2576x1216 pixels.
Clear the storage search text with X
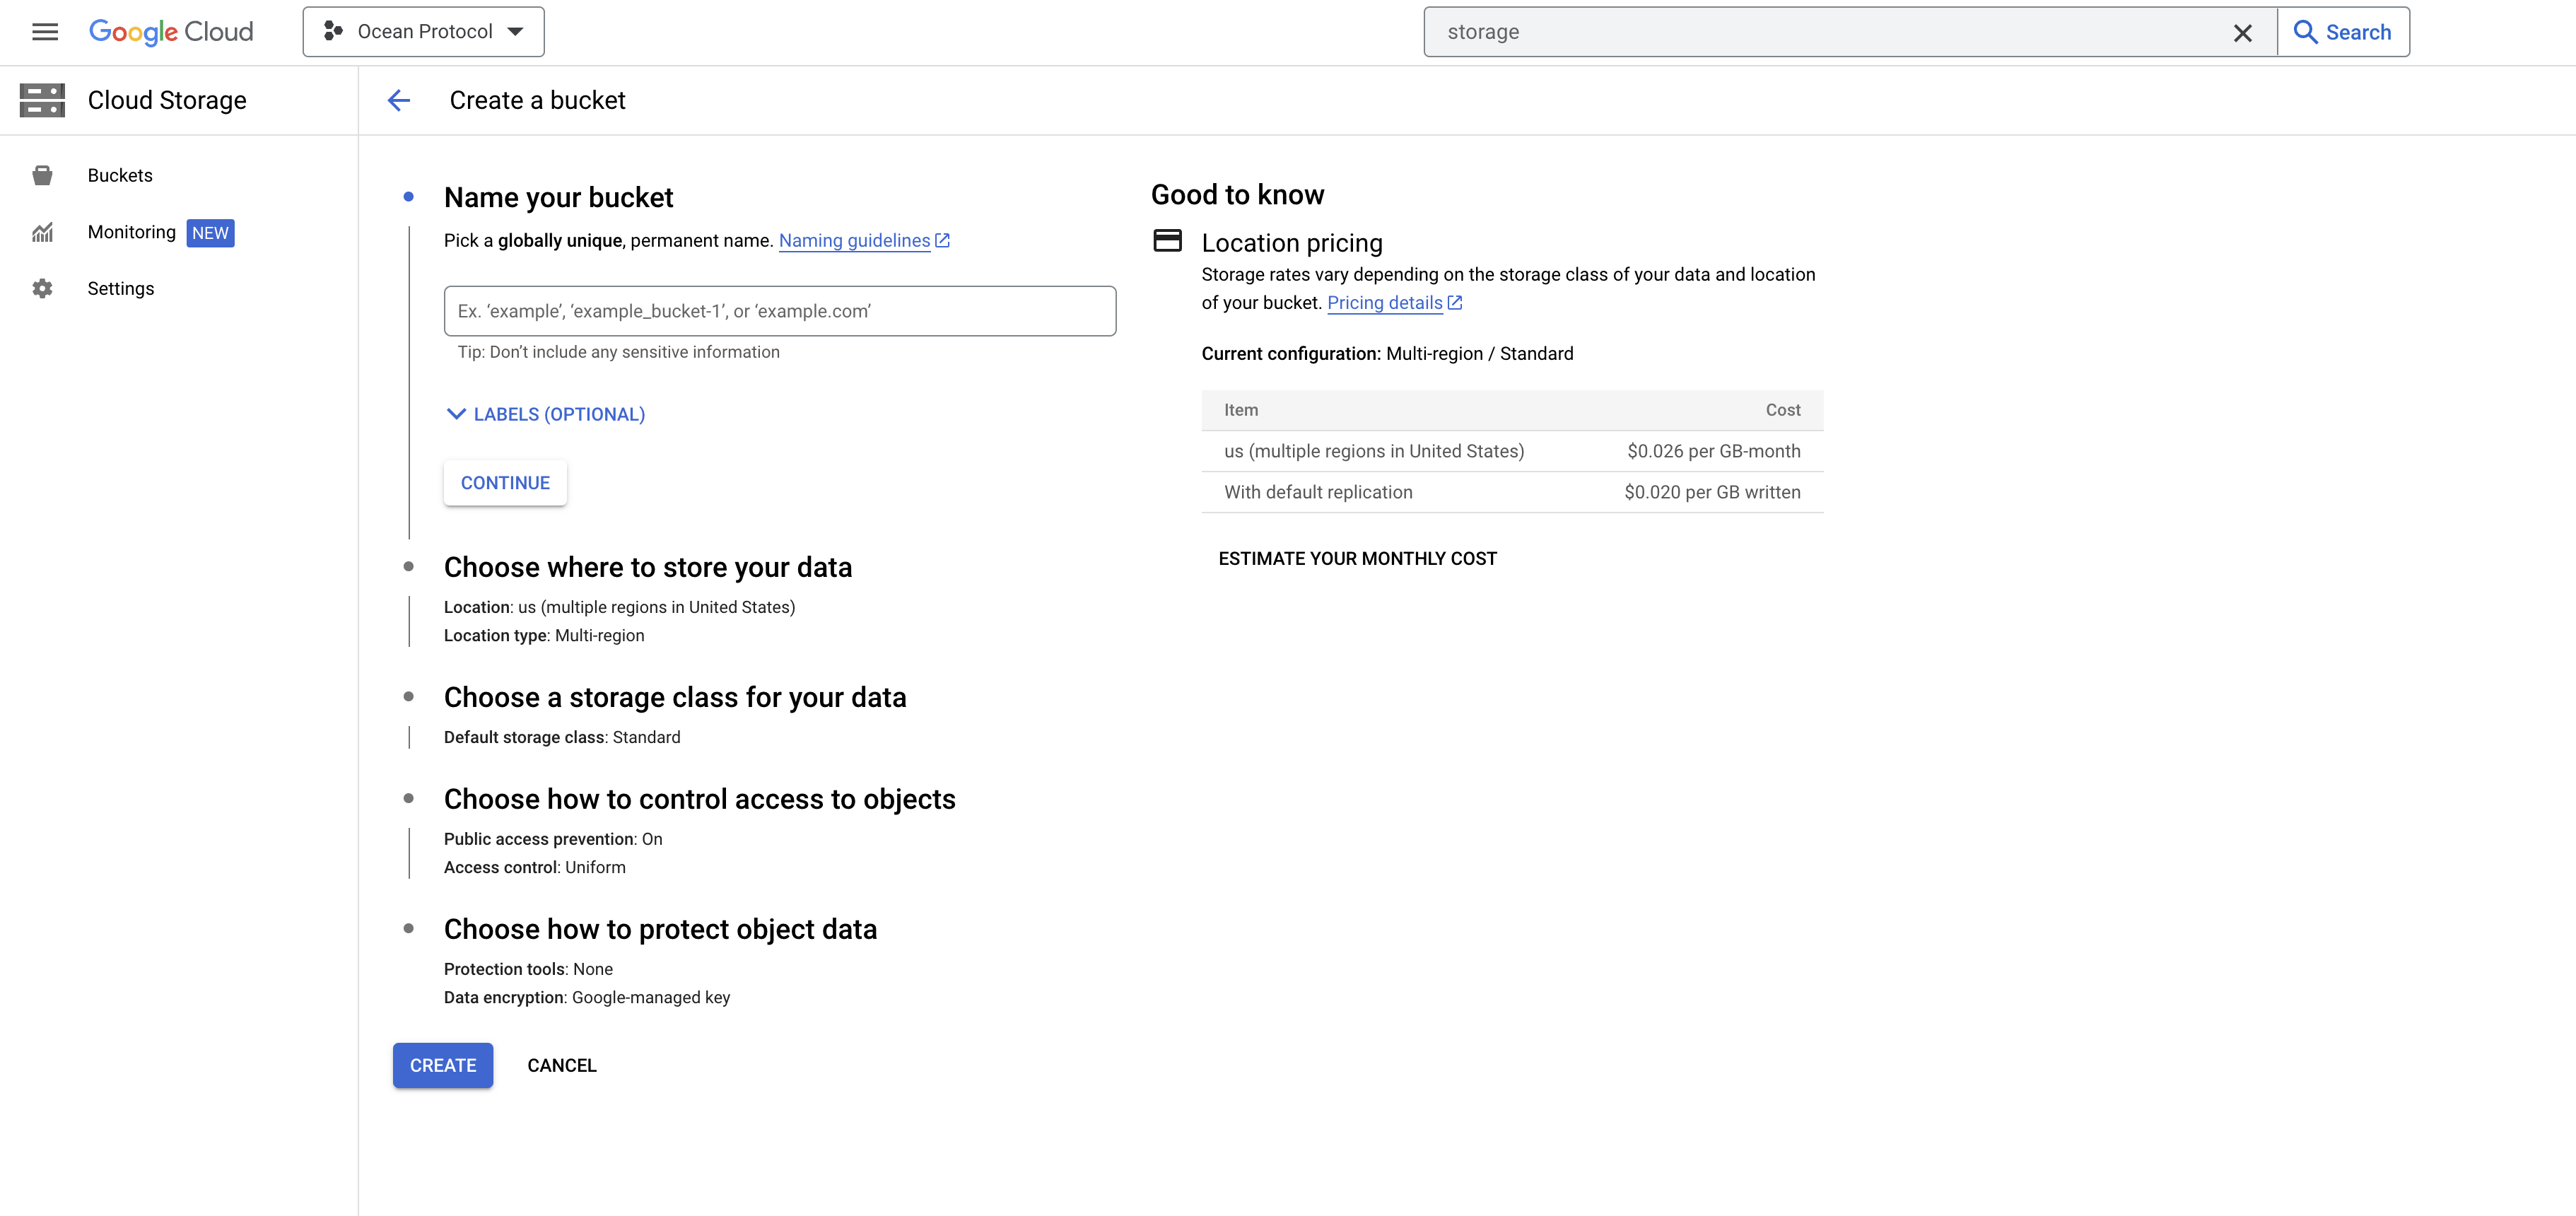(2242, 33)
